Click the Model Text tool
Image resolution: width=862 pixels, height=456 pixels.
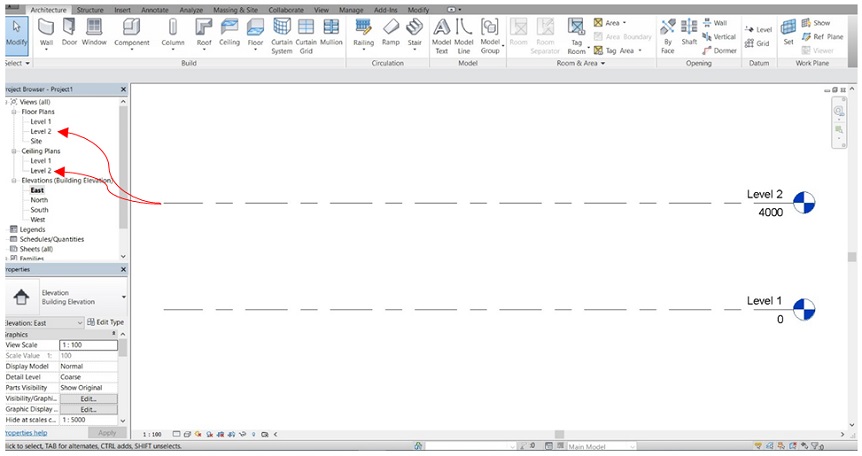point(441,32)
